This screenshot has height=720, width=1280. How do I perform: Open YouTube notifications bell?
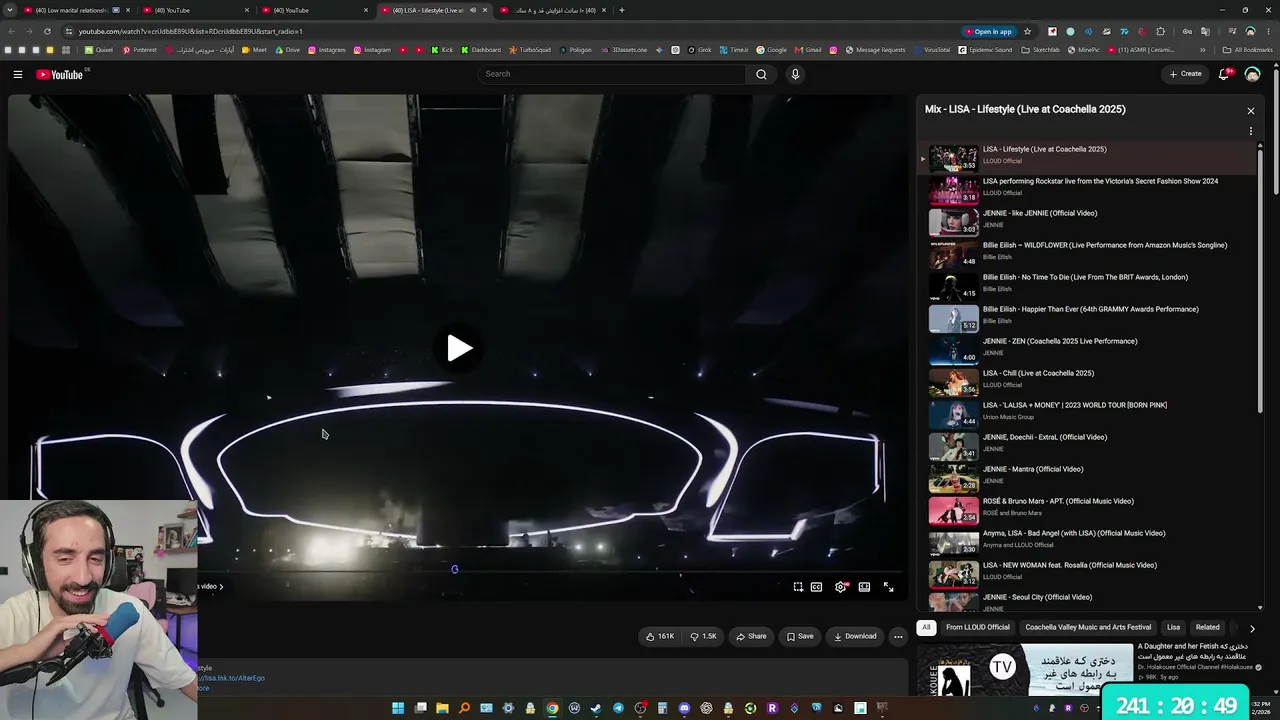click(1224, 74)
